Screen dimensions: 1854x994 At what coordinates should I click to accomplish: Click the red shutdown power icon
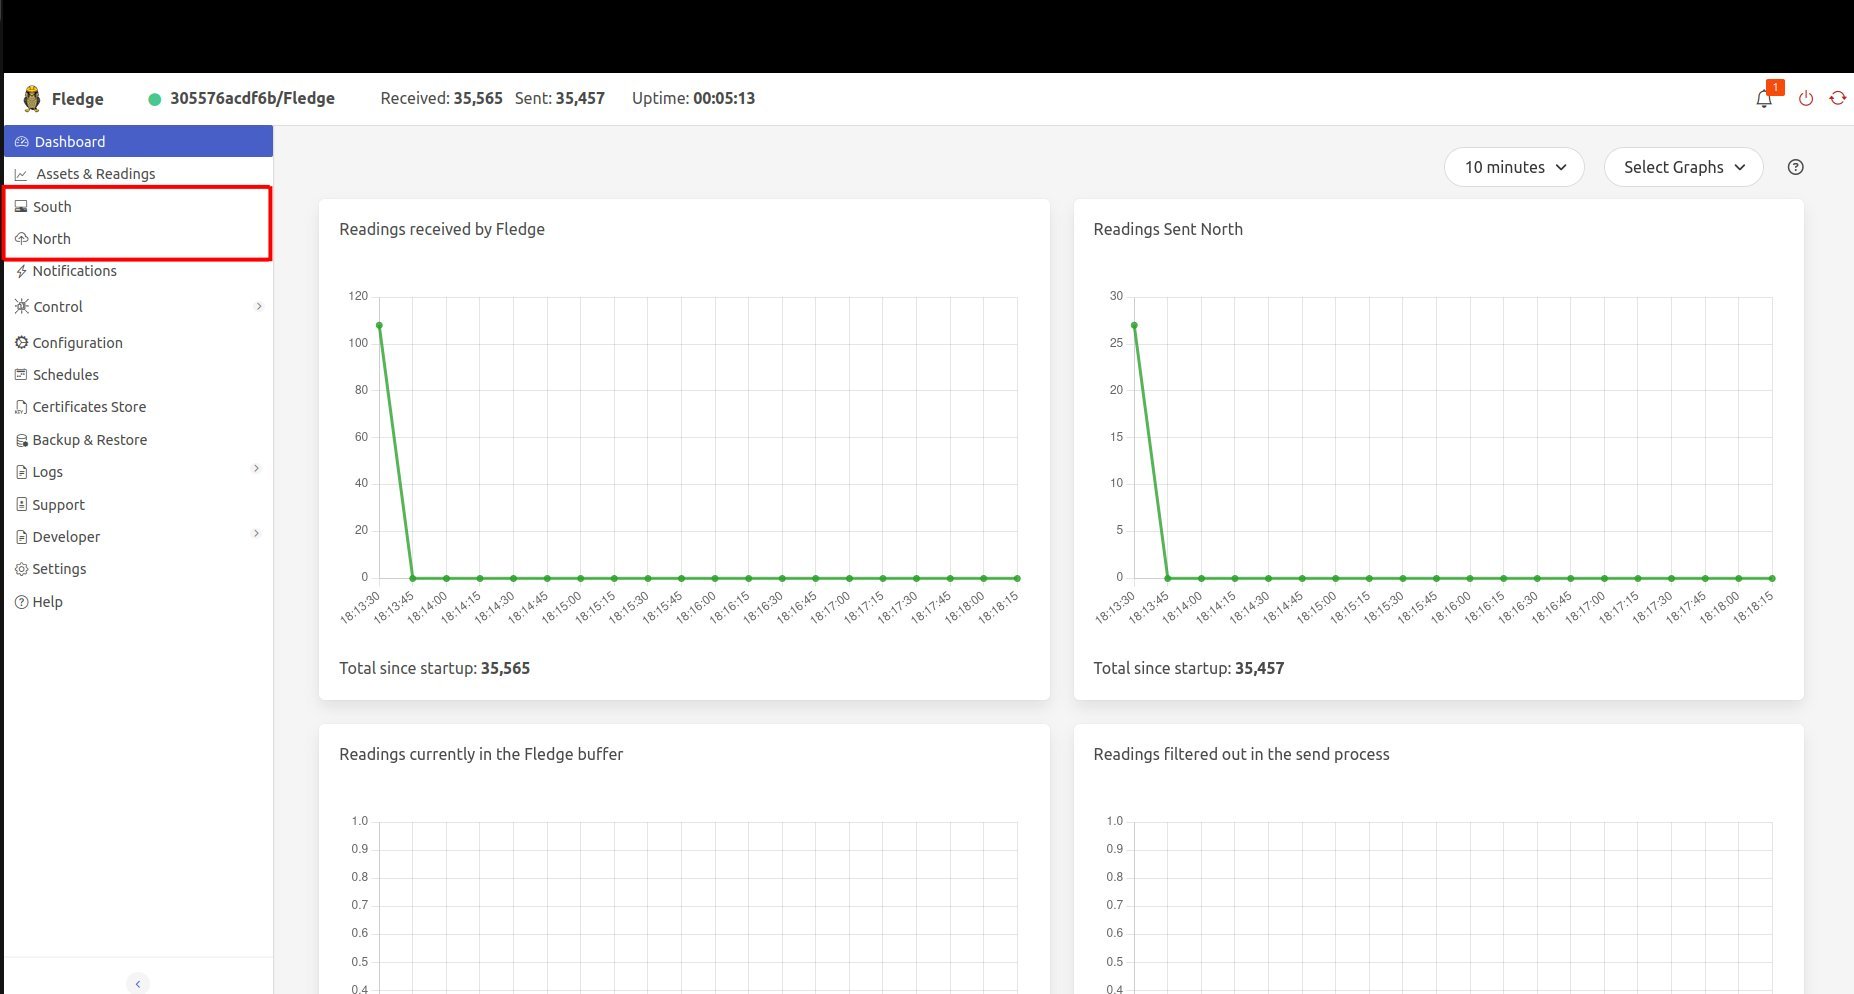pyautogui.click(x=1806, y=99)
